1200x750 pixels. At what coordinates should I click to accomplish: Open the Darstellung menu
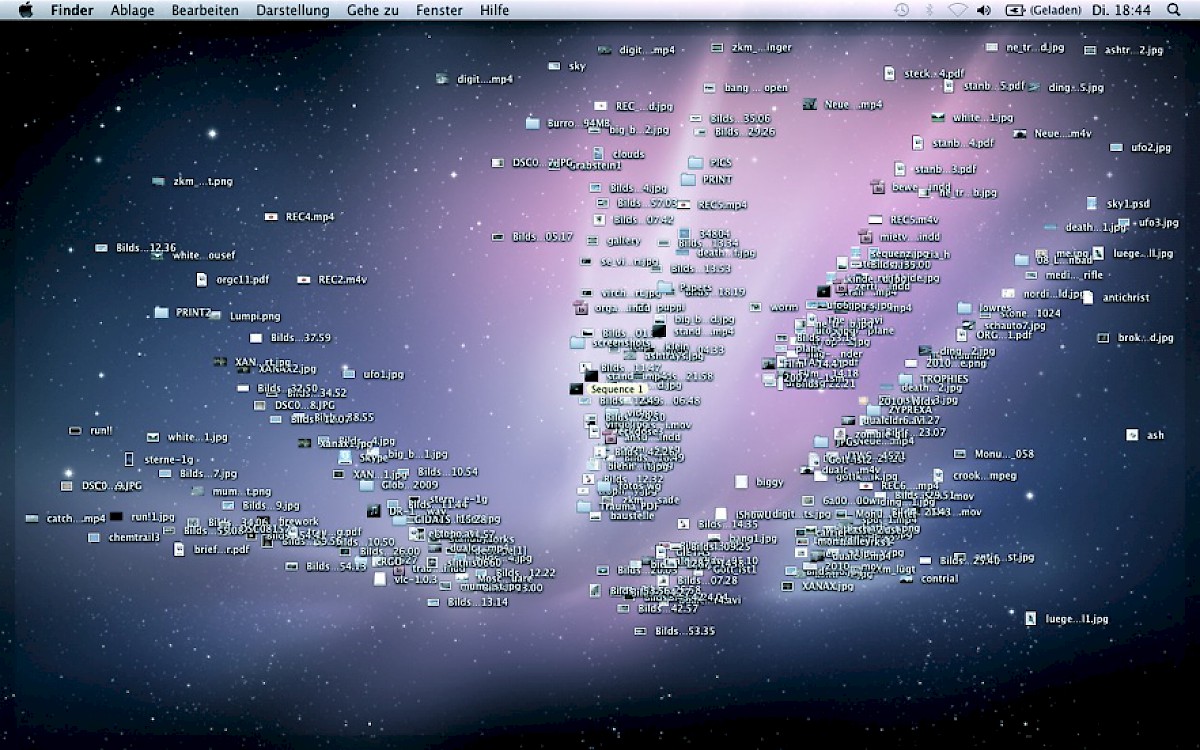[x=292, y=10]
